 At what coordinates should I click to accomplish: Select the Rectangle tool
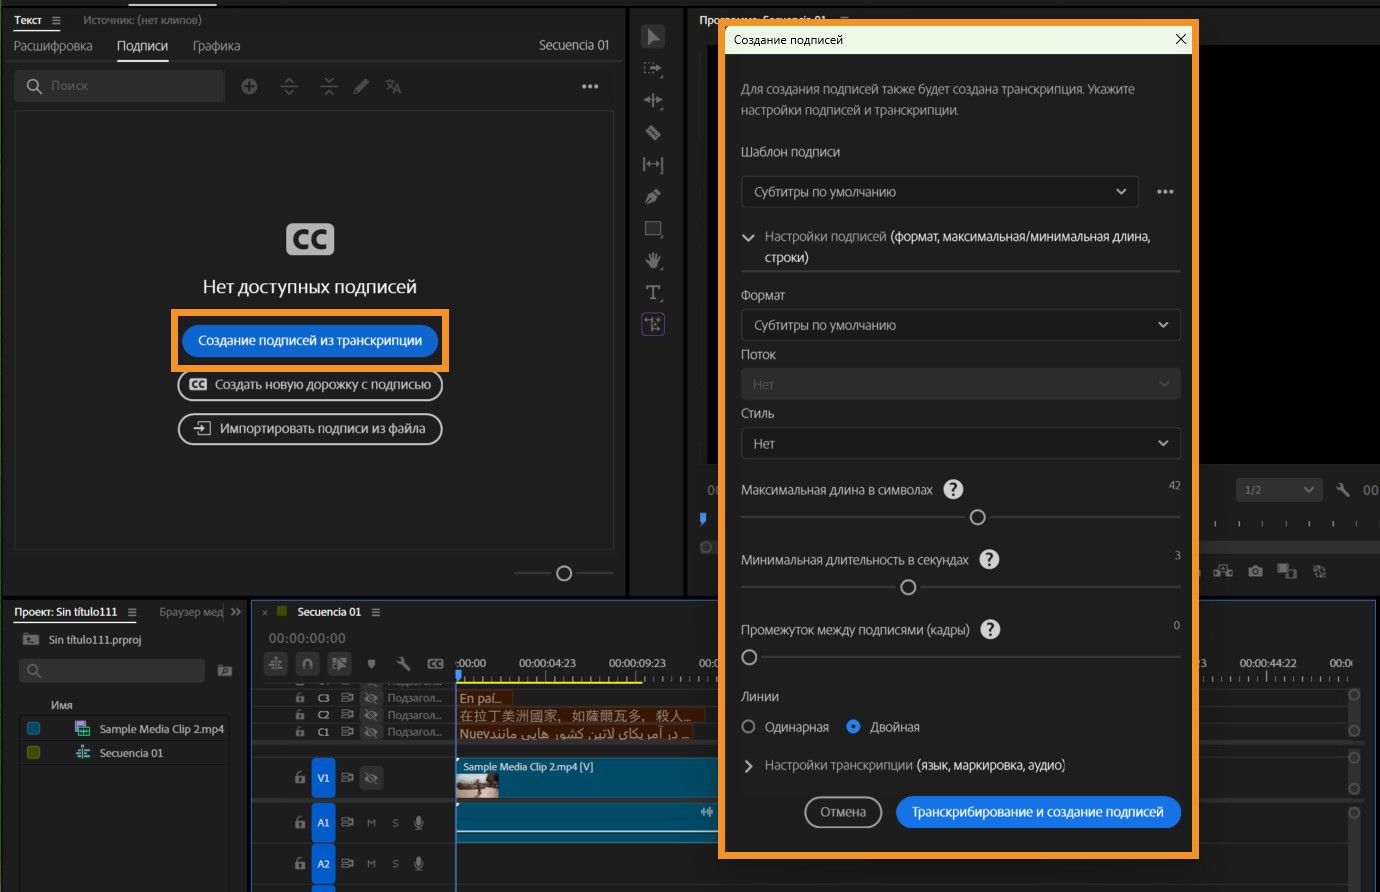[x=653, y=229]
